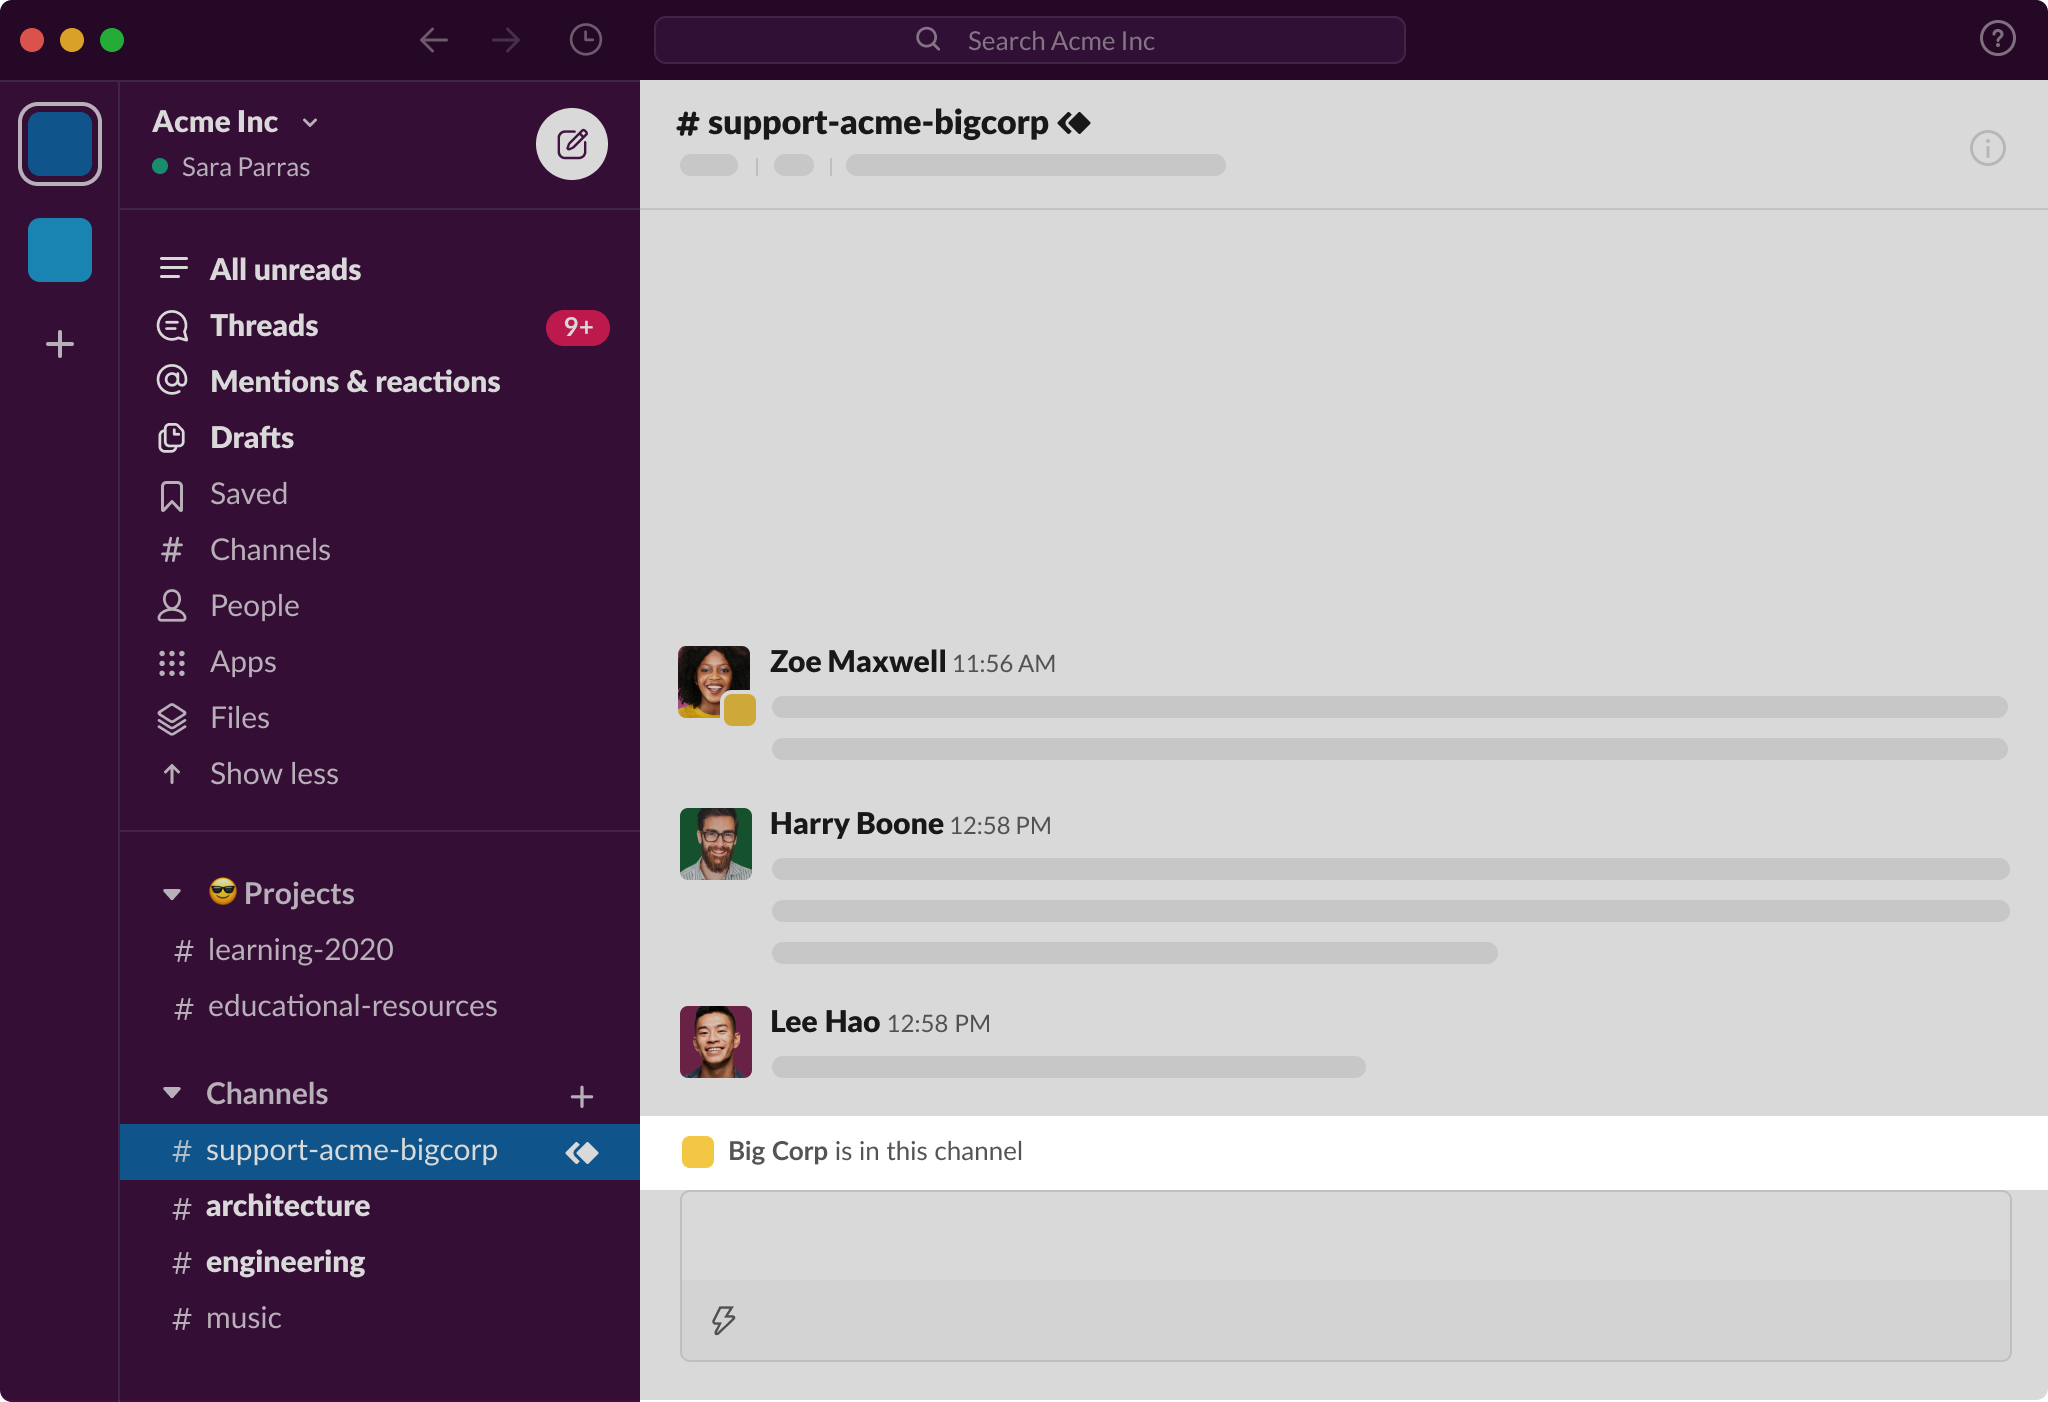
Task: Open the channel details info icon
Action: [1987, 148]
